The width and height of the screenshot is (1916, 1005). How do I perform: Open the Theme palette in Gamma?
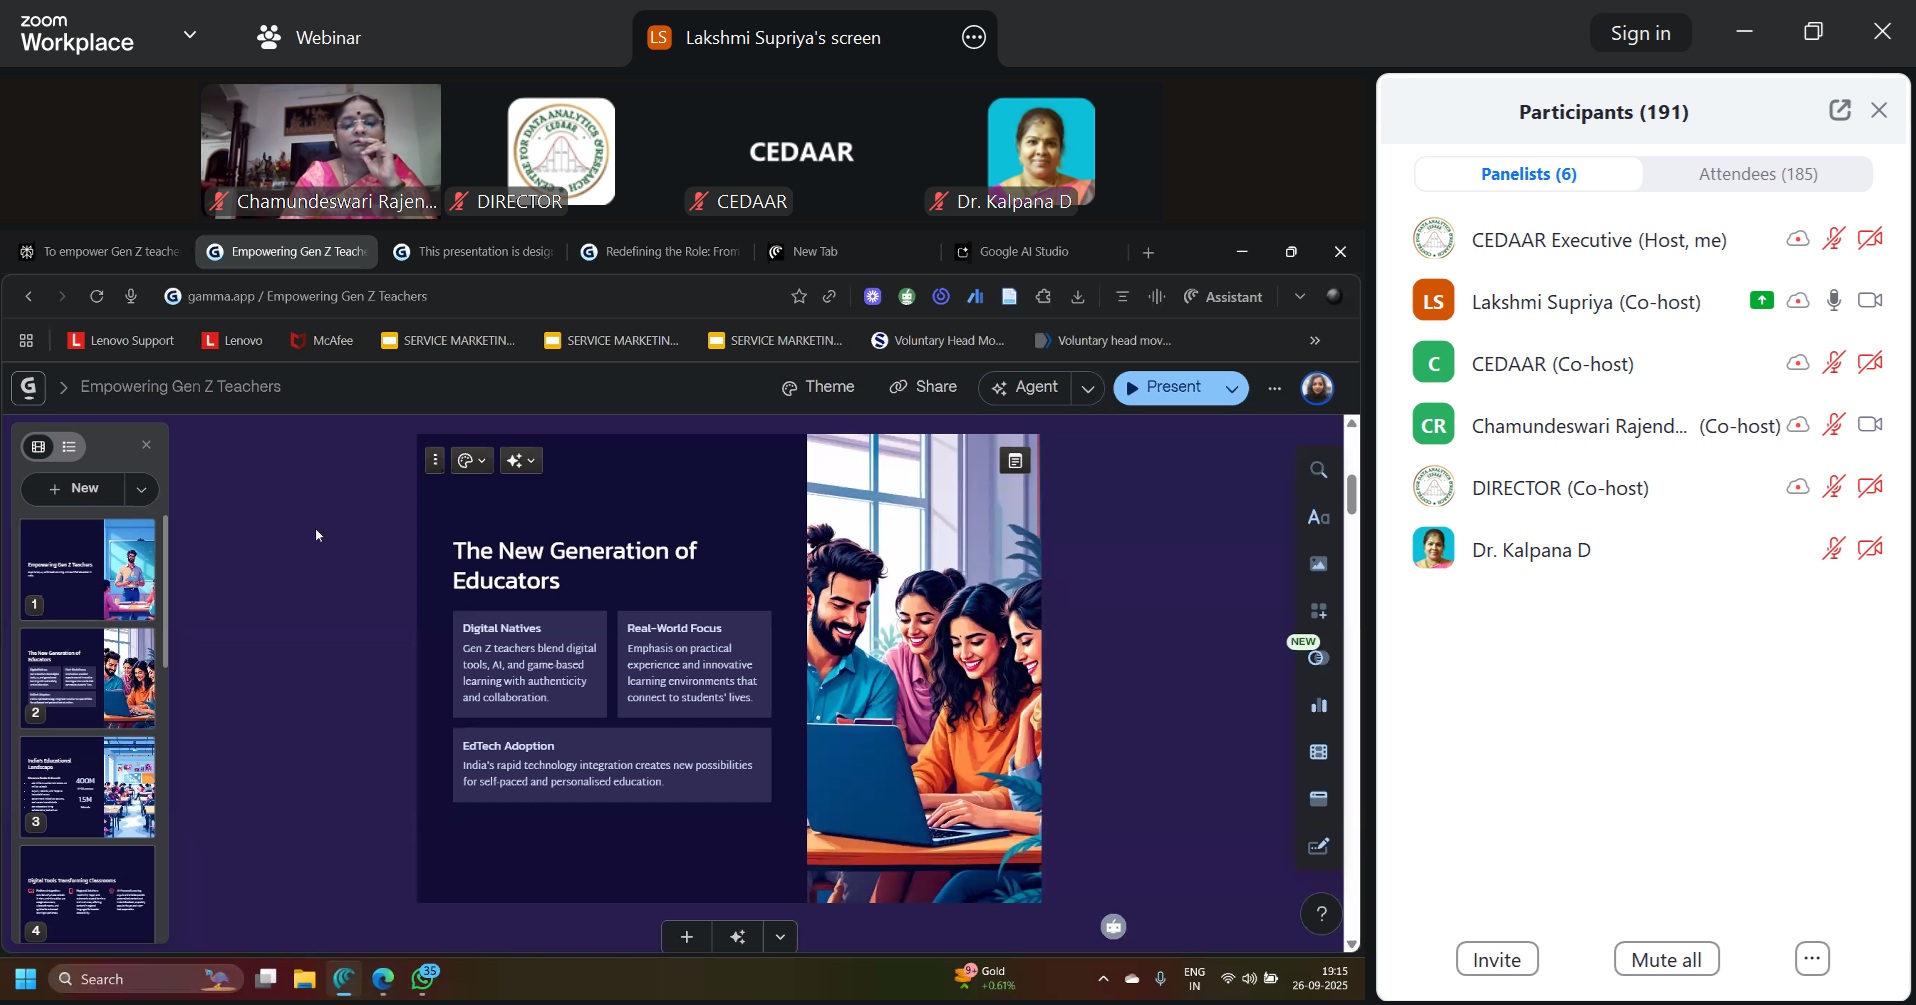point(818,388)
